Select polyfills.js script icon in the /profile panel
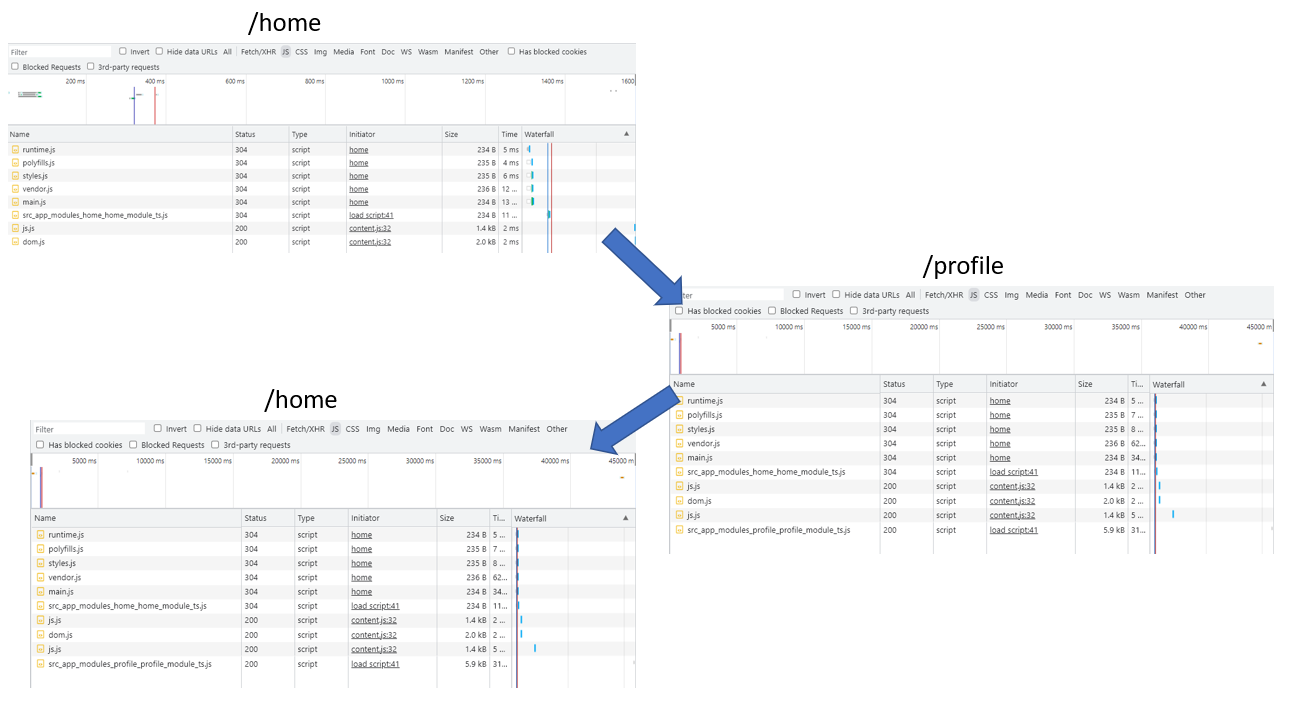The height and width of the screenshot is (714, 1292). tap(680, 415)
